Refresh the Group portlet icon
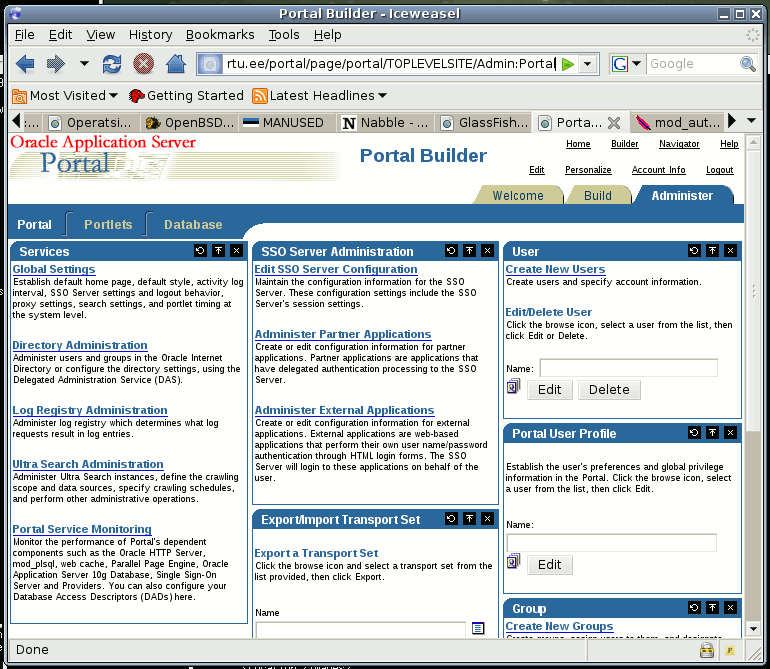The height and width of the screenshot is (669, 770). [x=694, y=608]
